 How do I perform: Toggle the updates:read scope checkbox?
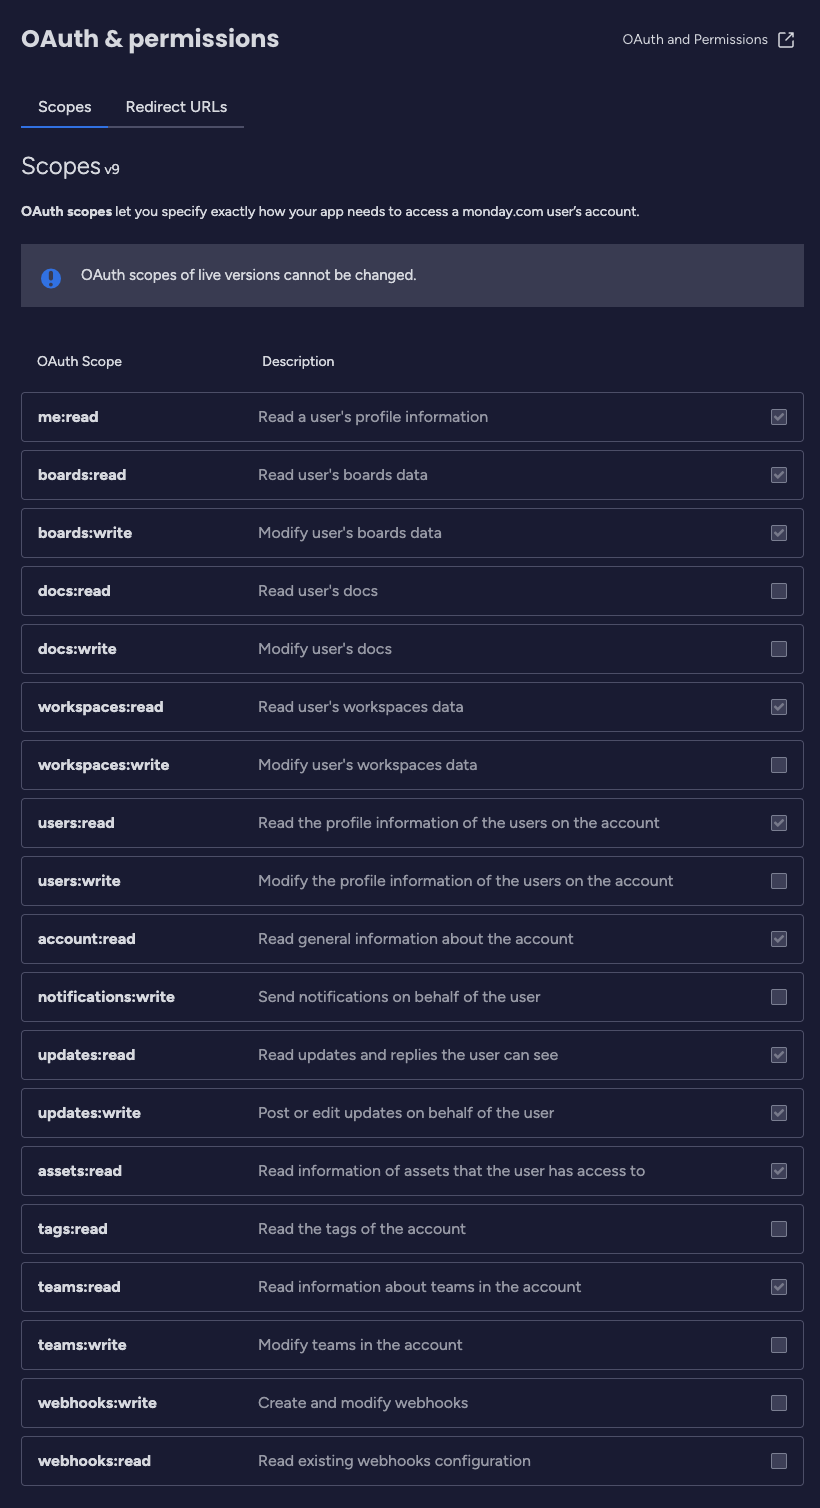click(779, 1055)
